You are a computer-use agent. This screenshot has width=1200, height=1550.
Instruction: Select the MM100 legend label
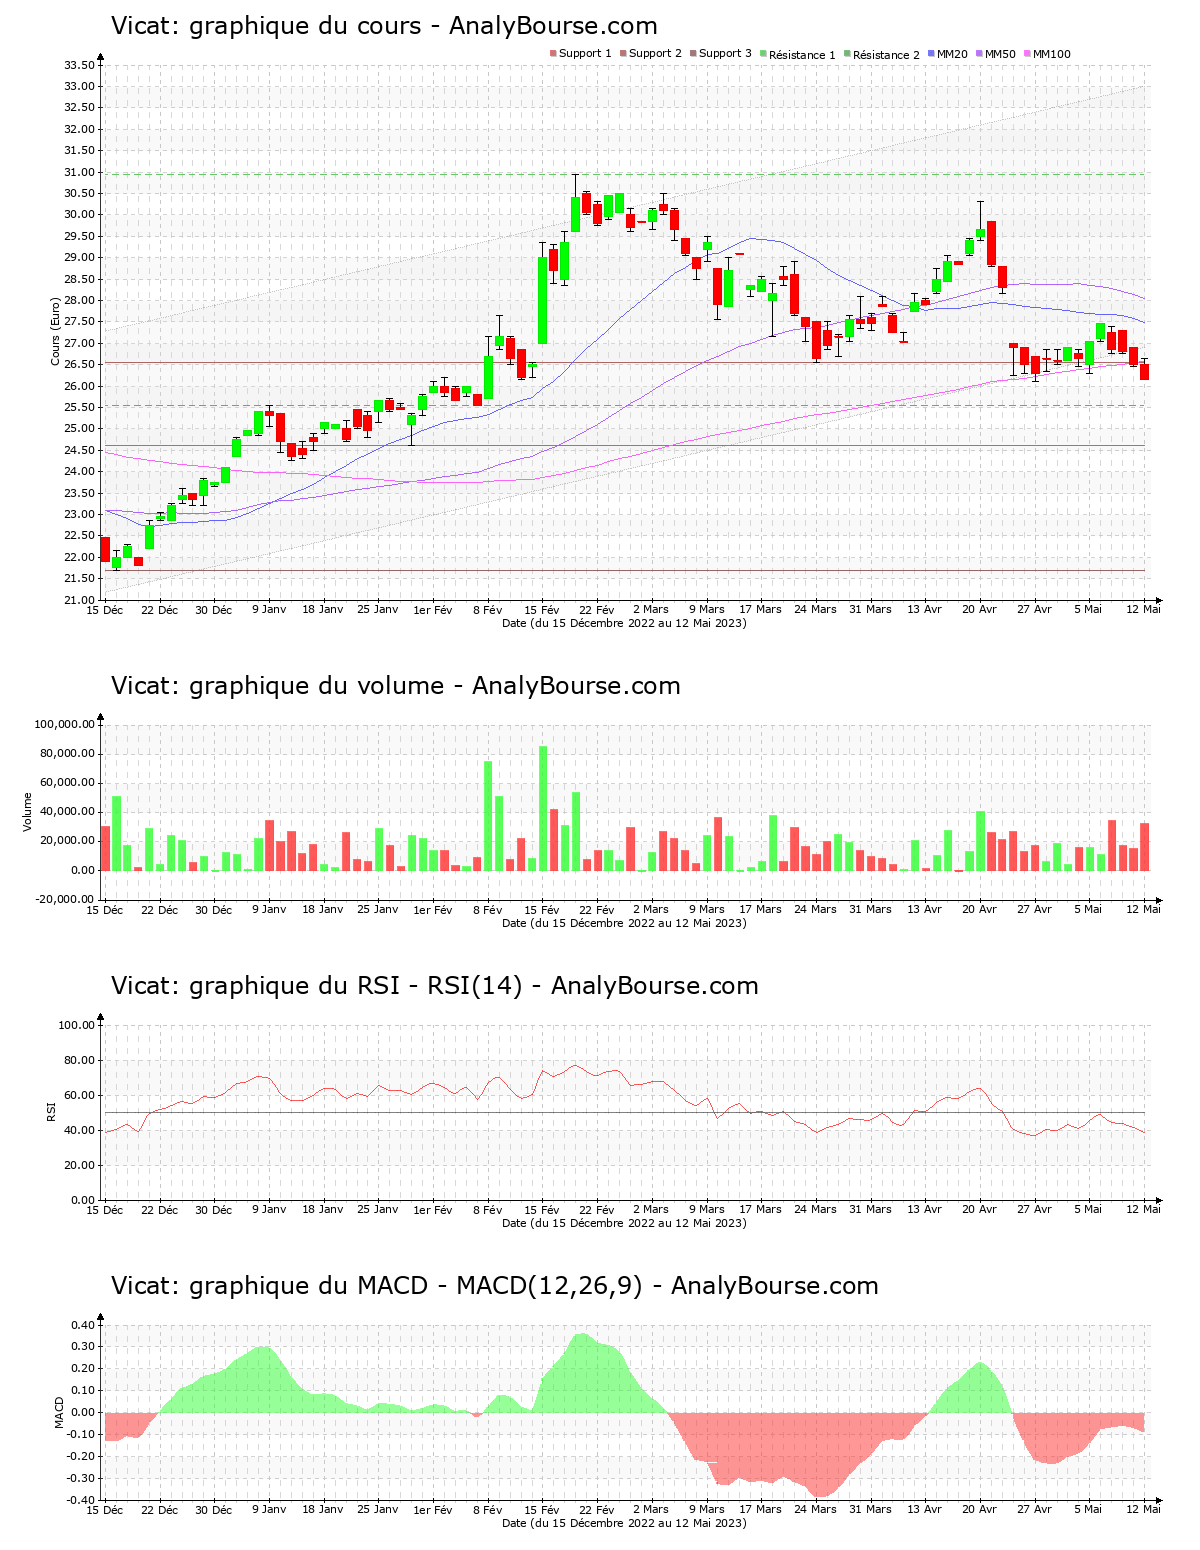1051,54
